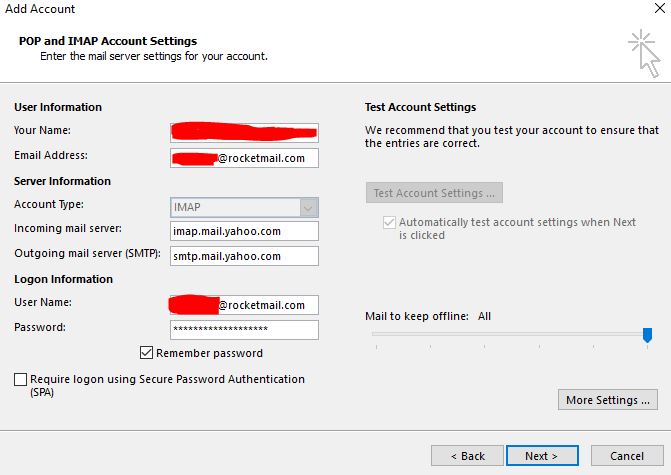
Task: Click the 'POP and IMAP Account Settings' heading
Action: coord(108,41)
